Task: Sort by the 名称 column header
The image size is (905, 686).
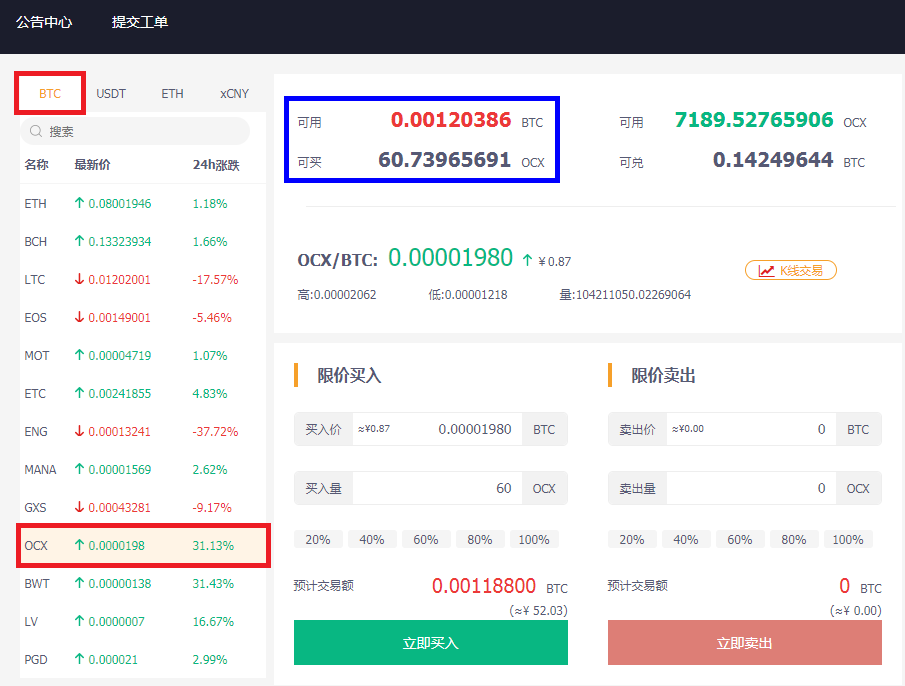Action: coord(36,165)
